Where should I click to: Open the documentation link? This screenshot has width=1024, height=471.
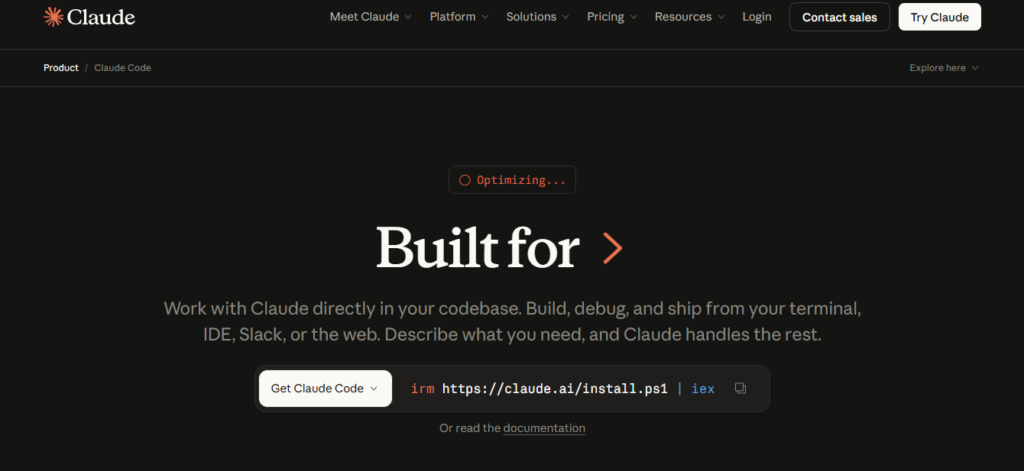544,429
